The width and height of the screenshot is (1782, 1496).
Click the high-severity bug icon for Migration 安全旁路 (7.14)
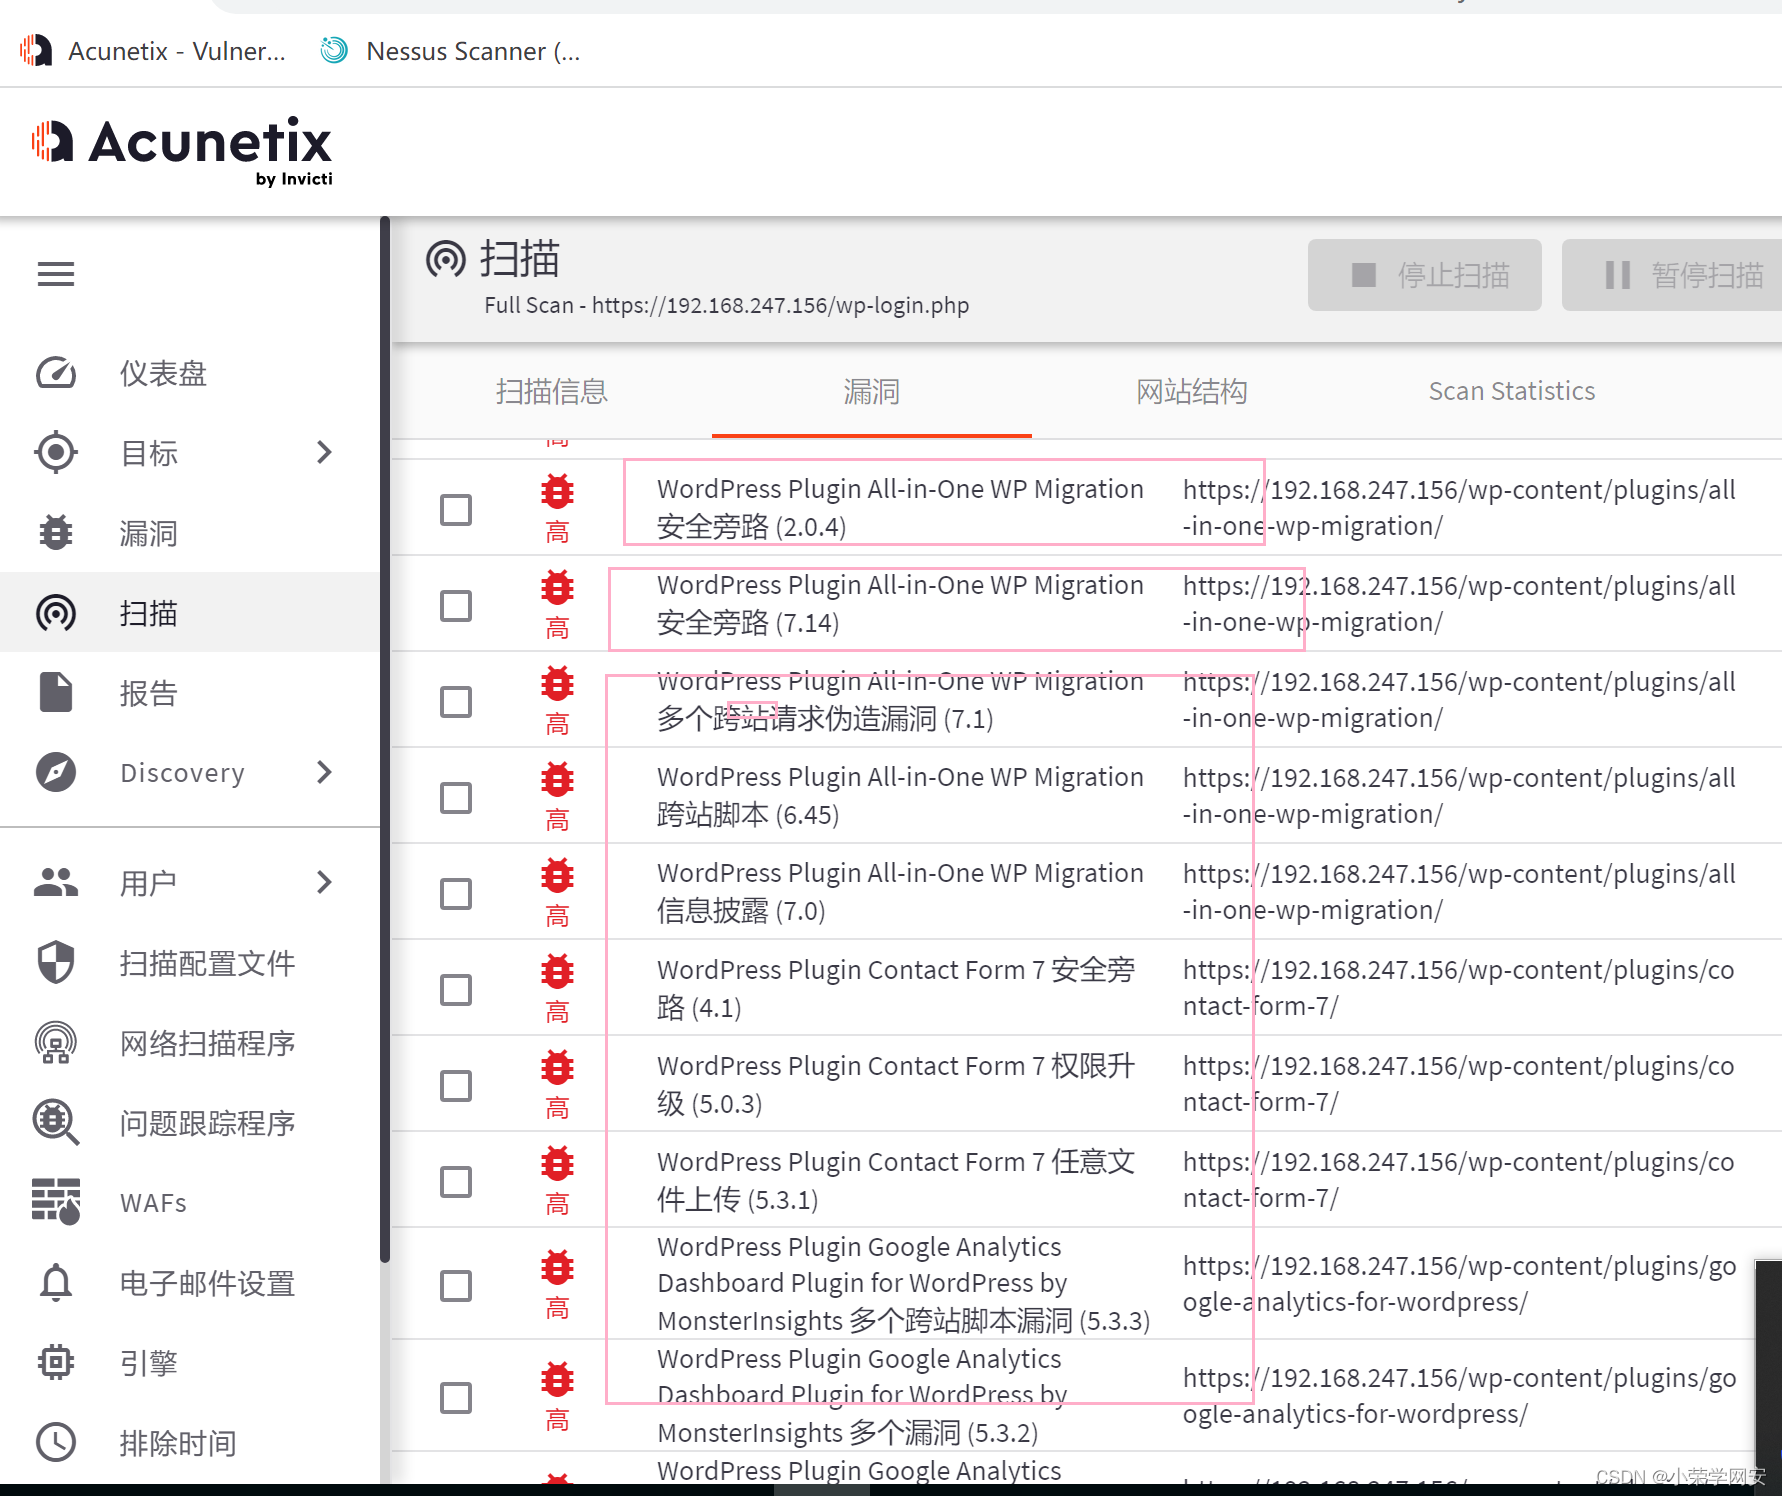tap(557, 588)
